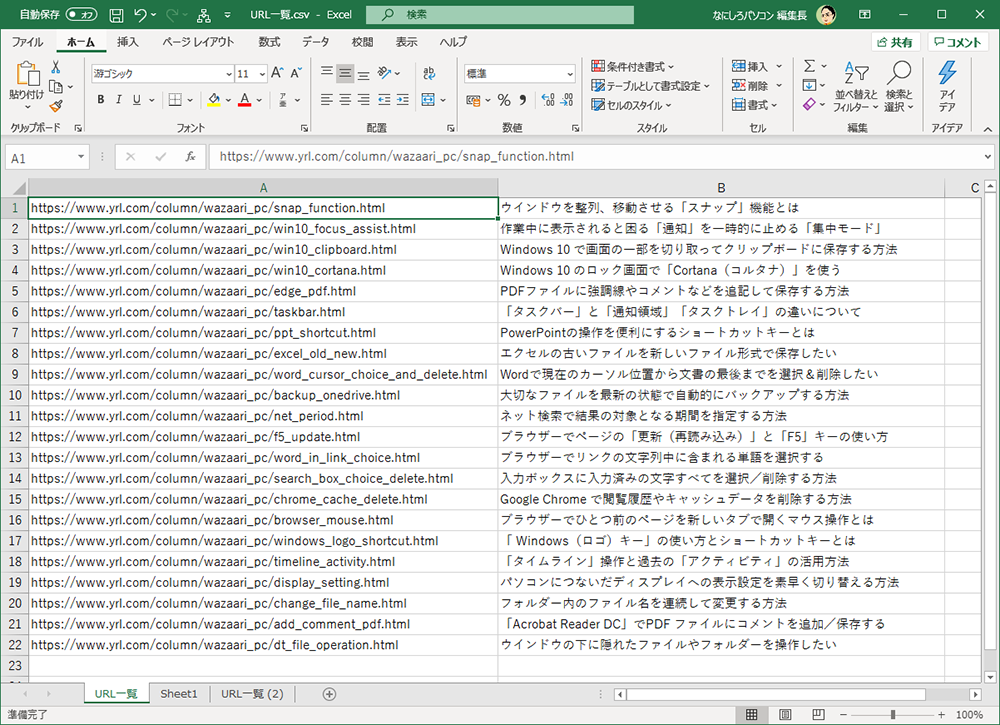This screenshot has width=1000, height=725.
Task: Click the Format cells button
Action: [755, 105]
